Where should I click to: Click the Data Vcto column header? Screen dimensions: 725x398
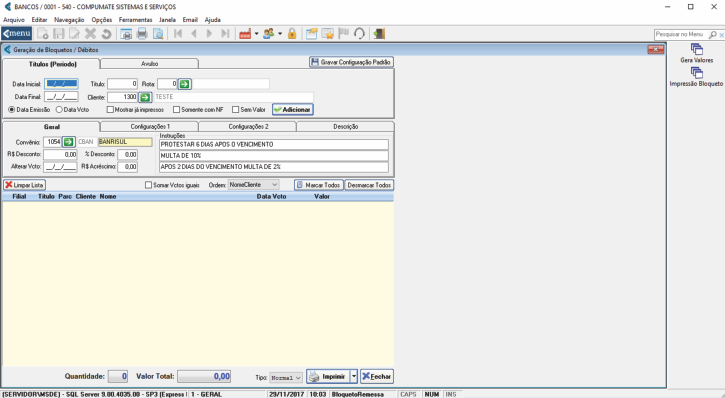point(271,196)
